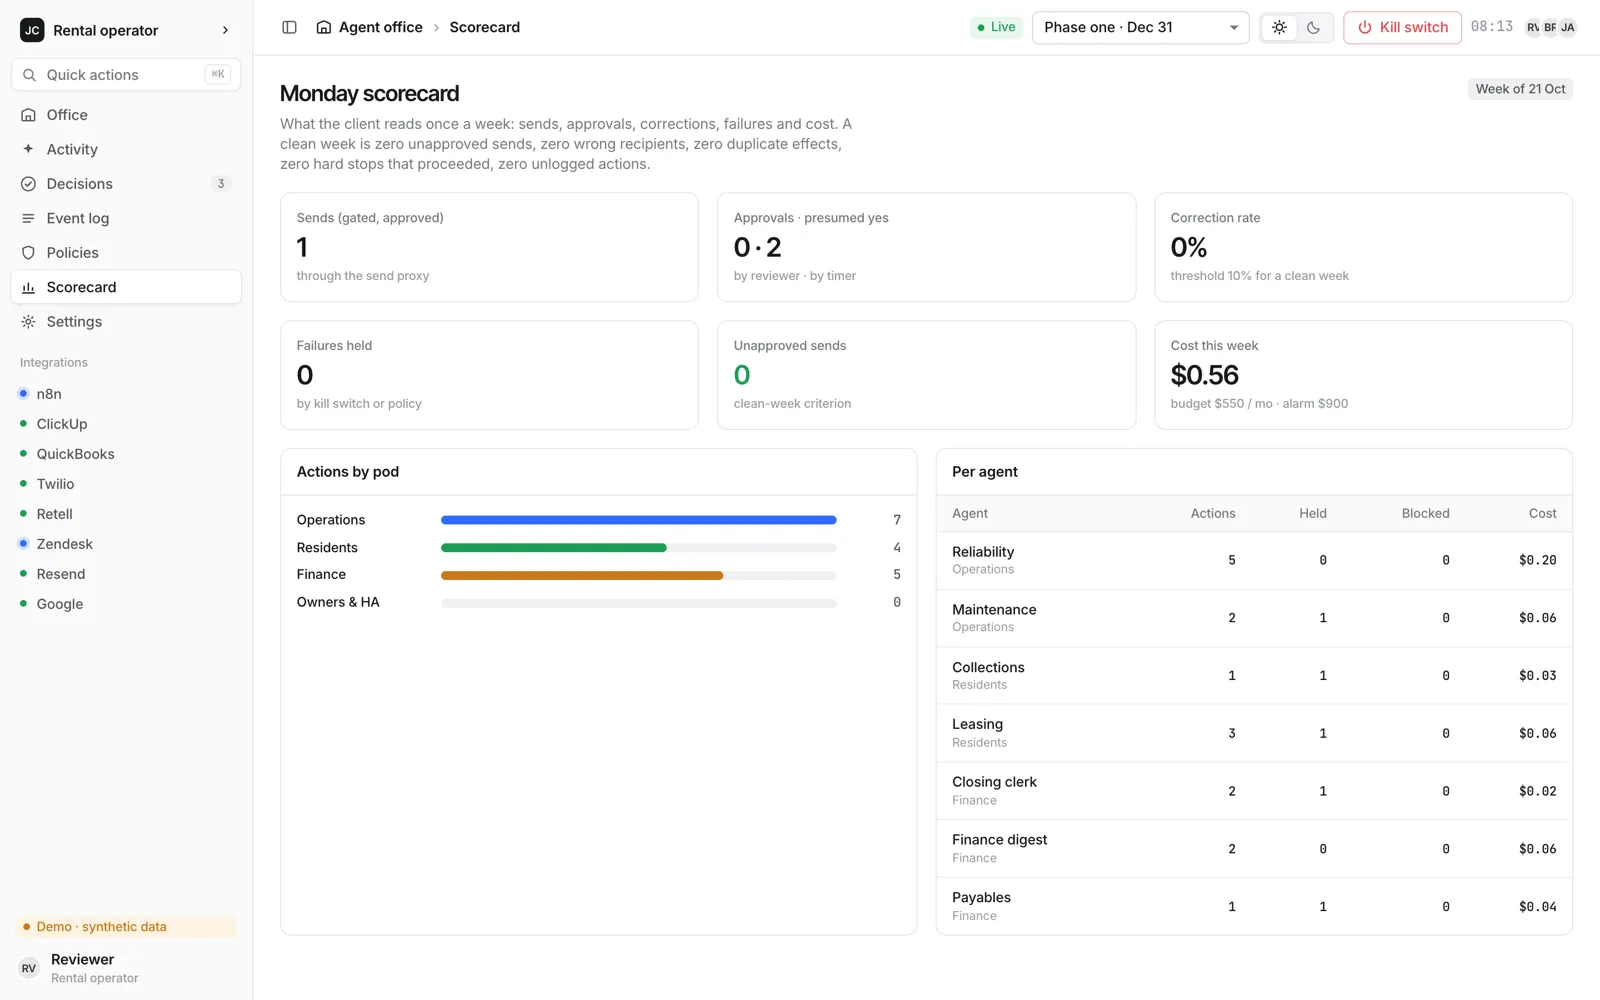Select Activity in the sidebar
Screen dimensions: 1600x1000
[126, 149]
